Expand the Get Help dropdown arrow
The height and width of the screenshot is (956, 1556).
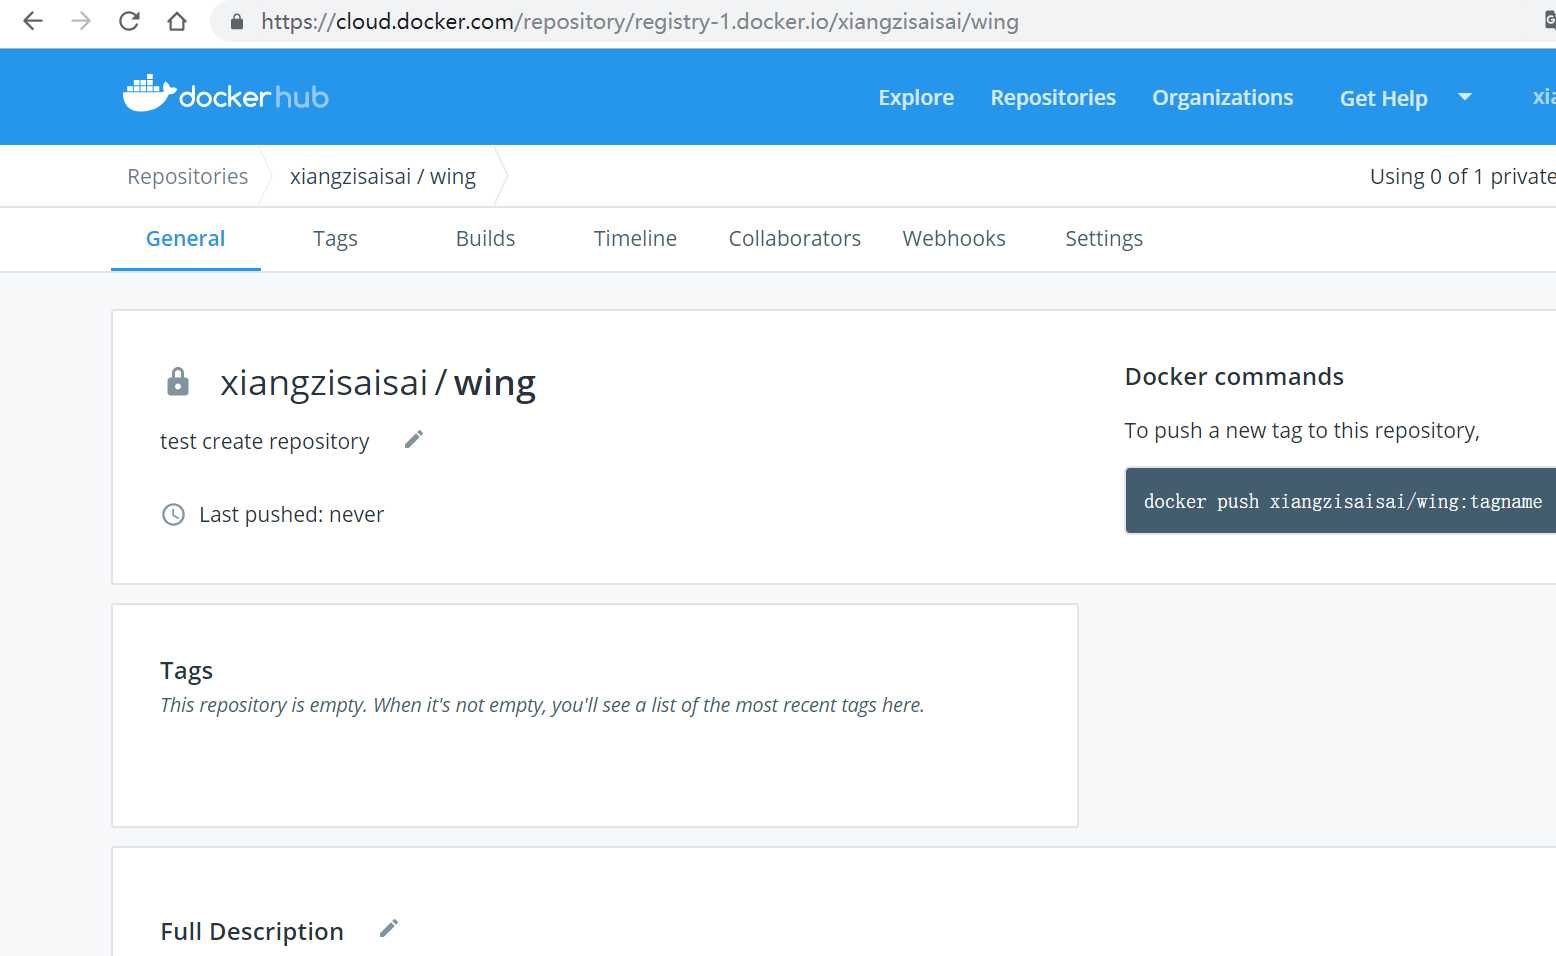(x=1465, y=97)
